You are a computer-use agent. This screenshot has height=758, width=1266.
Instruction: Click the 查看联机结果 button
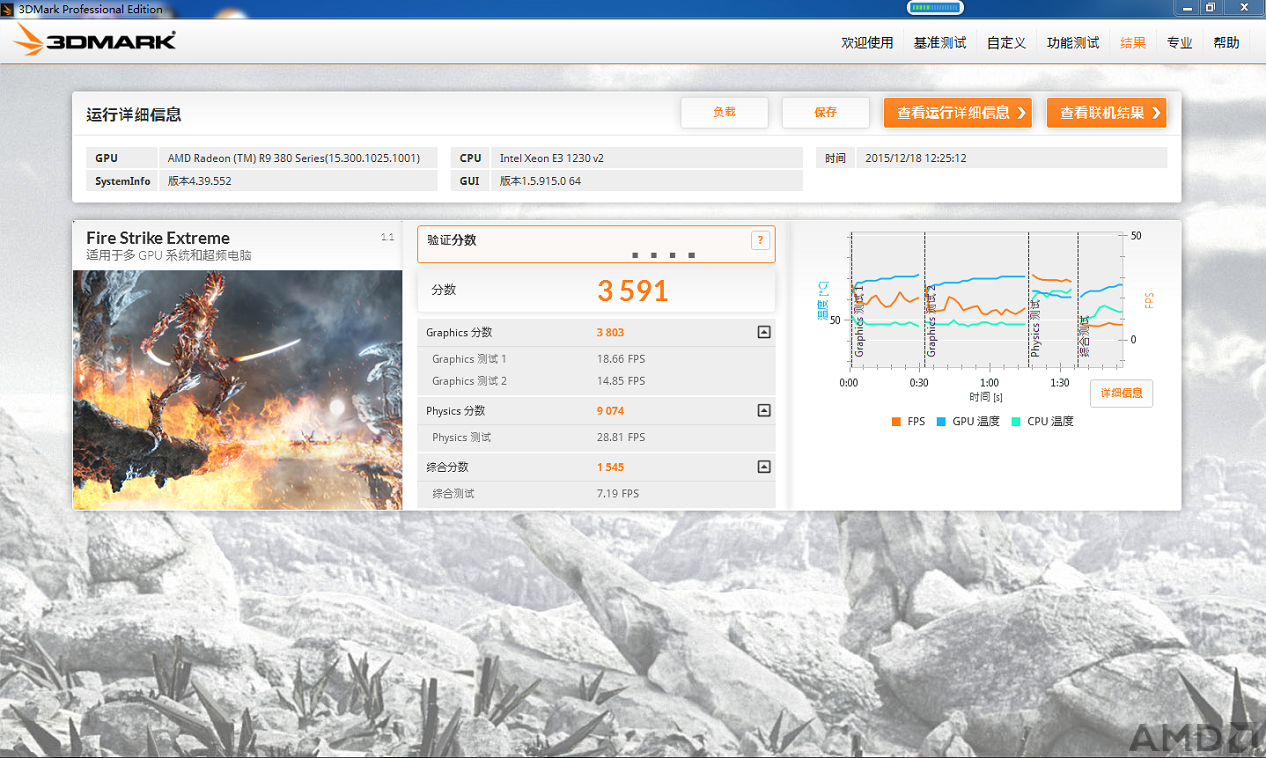click(x=1106, y=113)
